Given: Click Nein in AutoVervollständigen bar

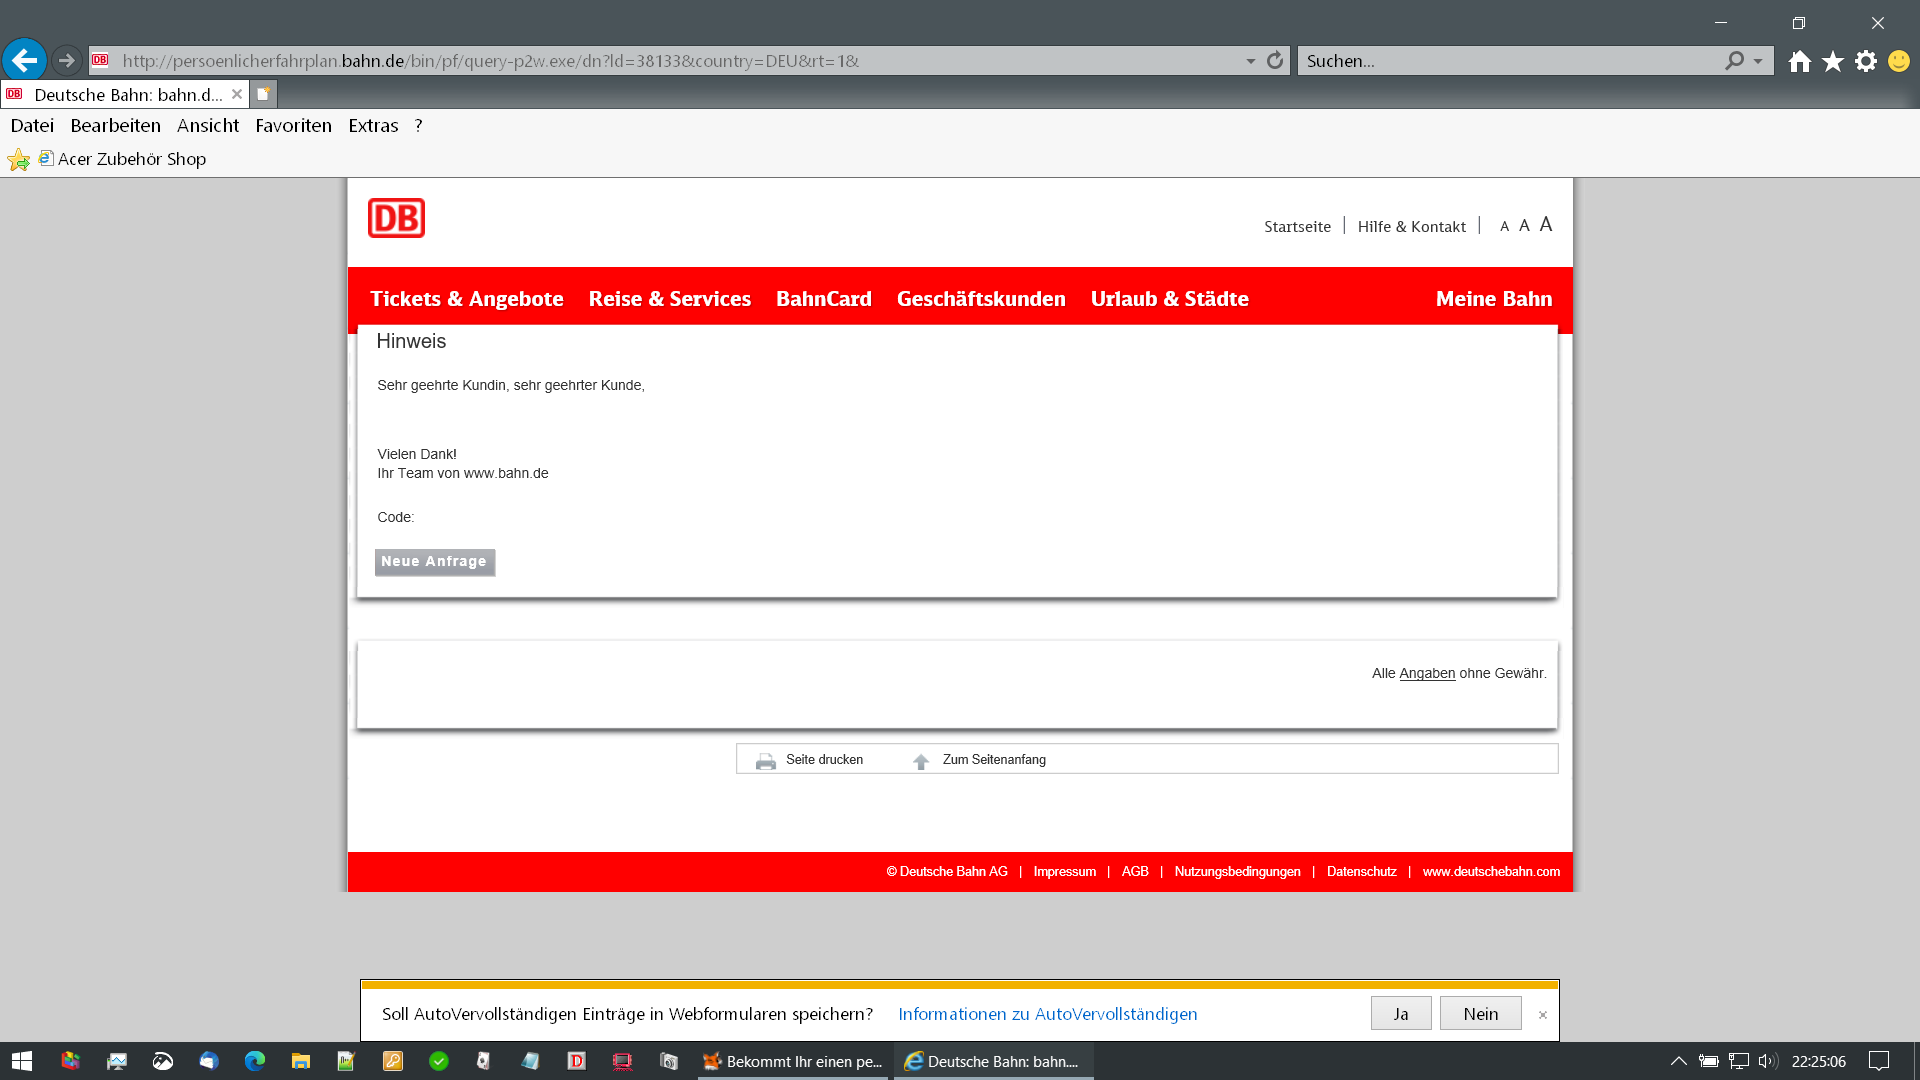Looking at the screenshot, I should [x=1480, y=1014].
